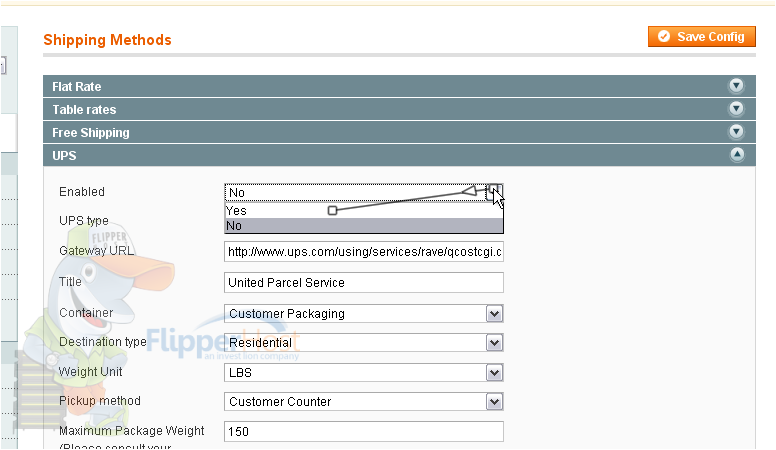
Task: Click the Enabled dropdown field showing No
Action: click(364, 193)
